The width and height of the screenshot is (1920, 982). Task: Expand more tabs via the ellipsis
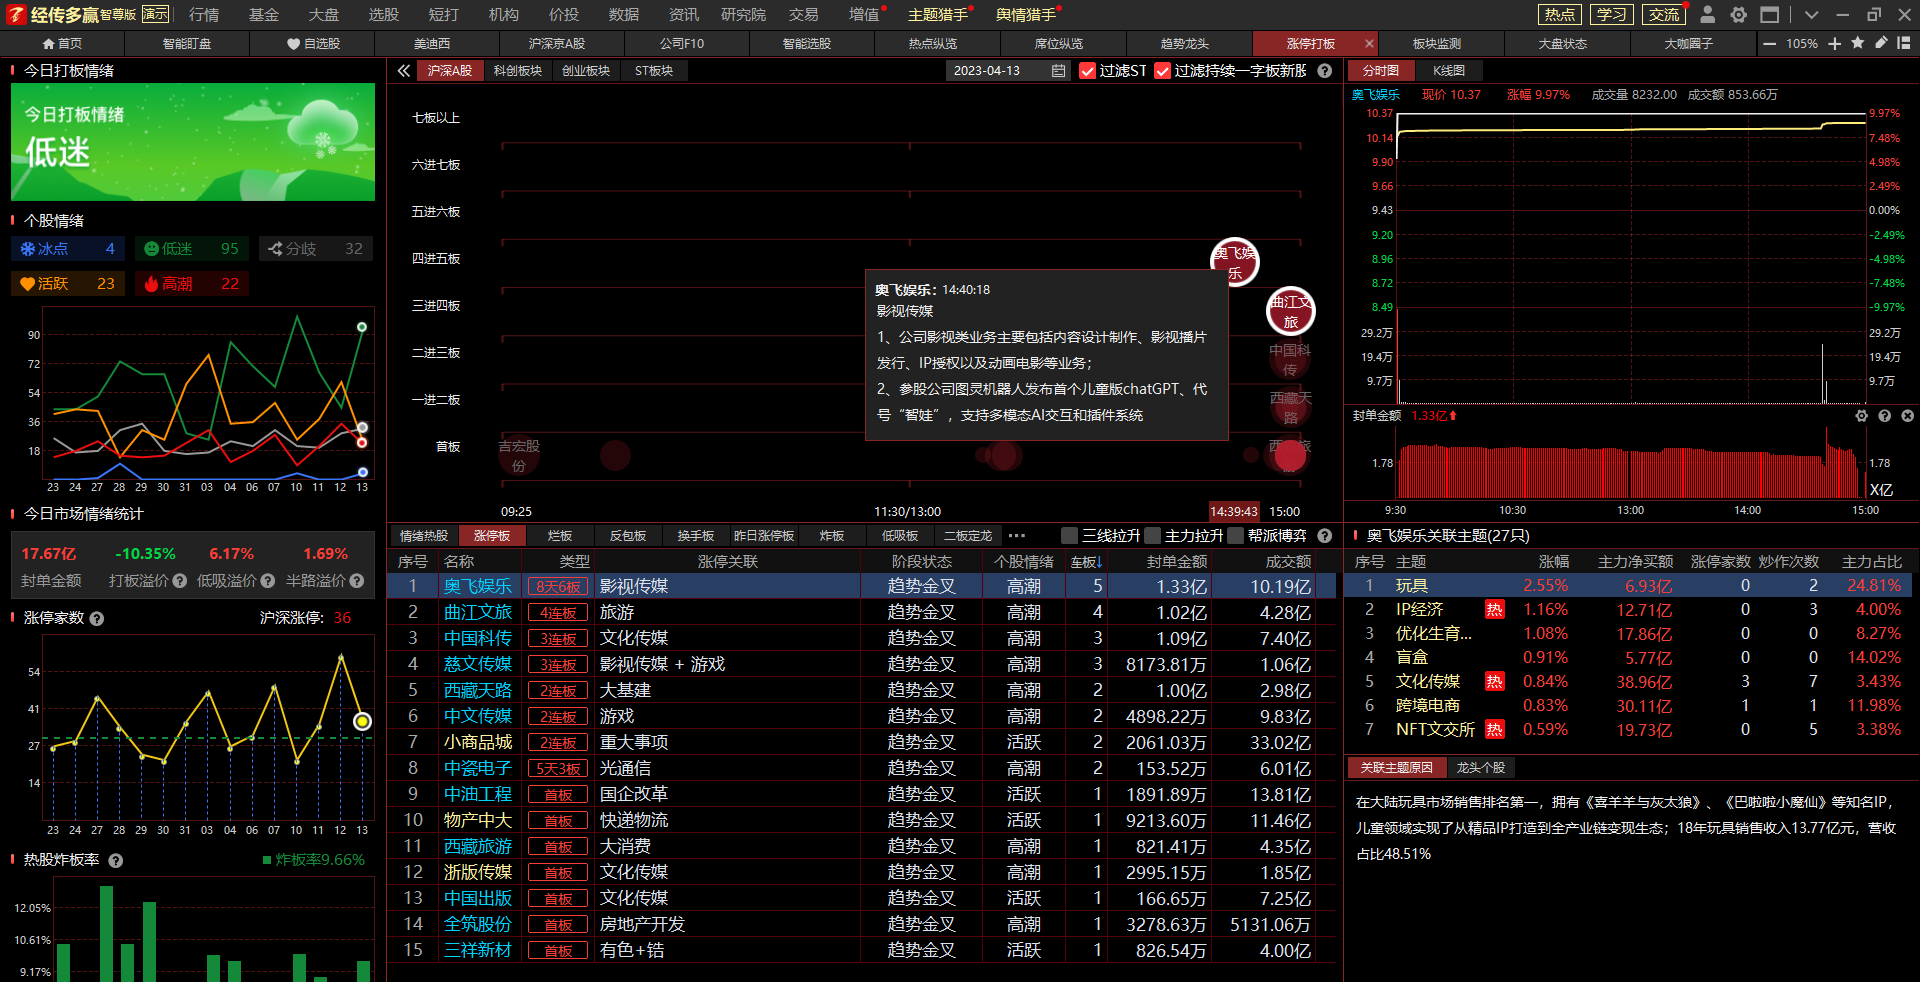1017,536
